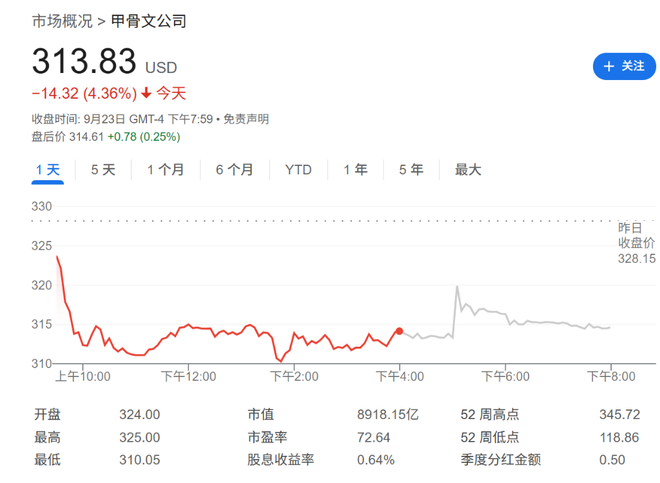The height and width of the screenshot is (483, 660).
Task: Select the 5 年 tab
Action: click(410, 170)
